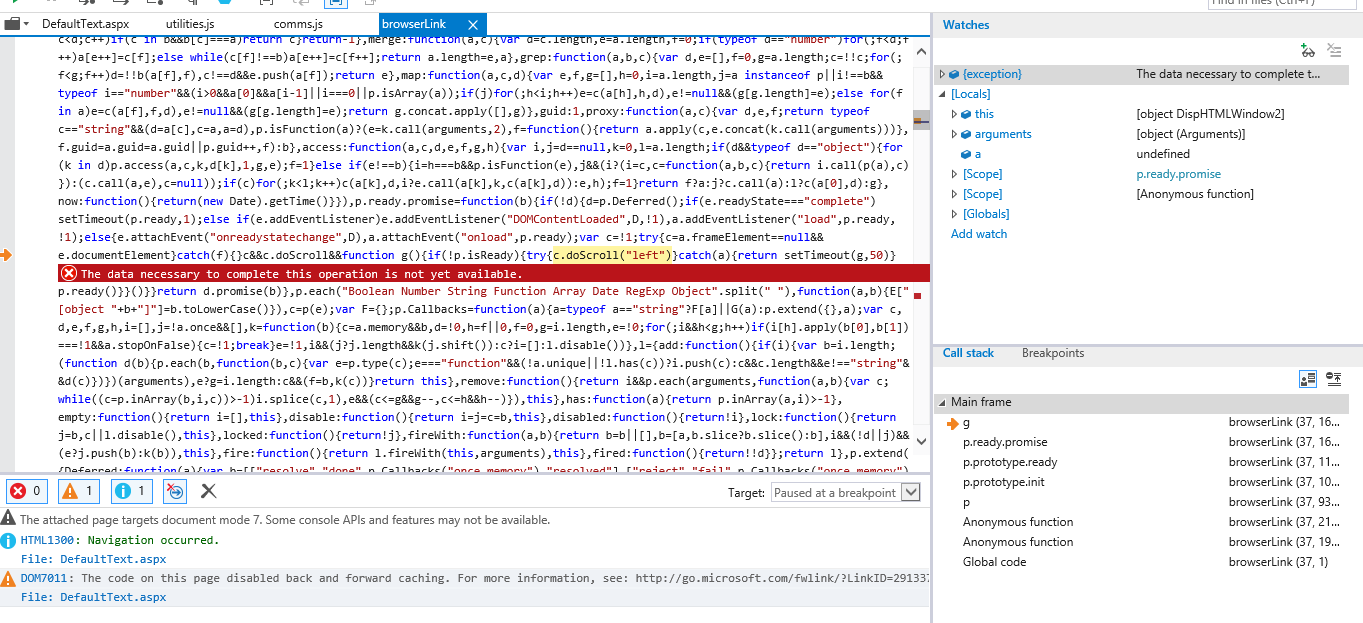Collapse the Main frame section
Image resolution: width=1363 pixels, height=623 pixels.
[942, 402]
